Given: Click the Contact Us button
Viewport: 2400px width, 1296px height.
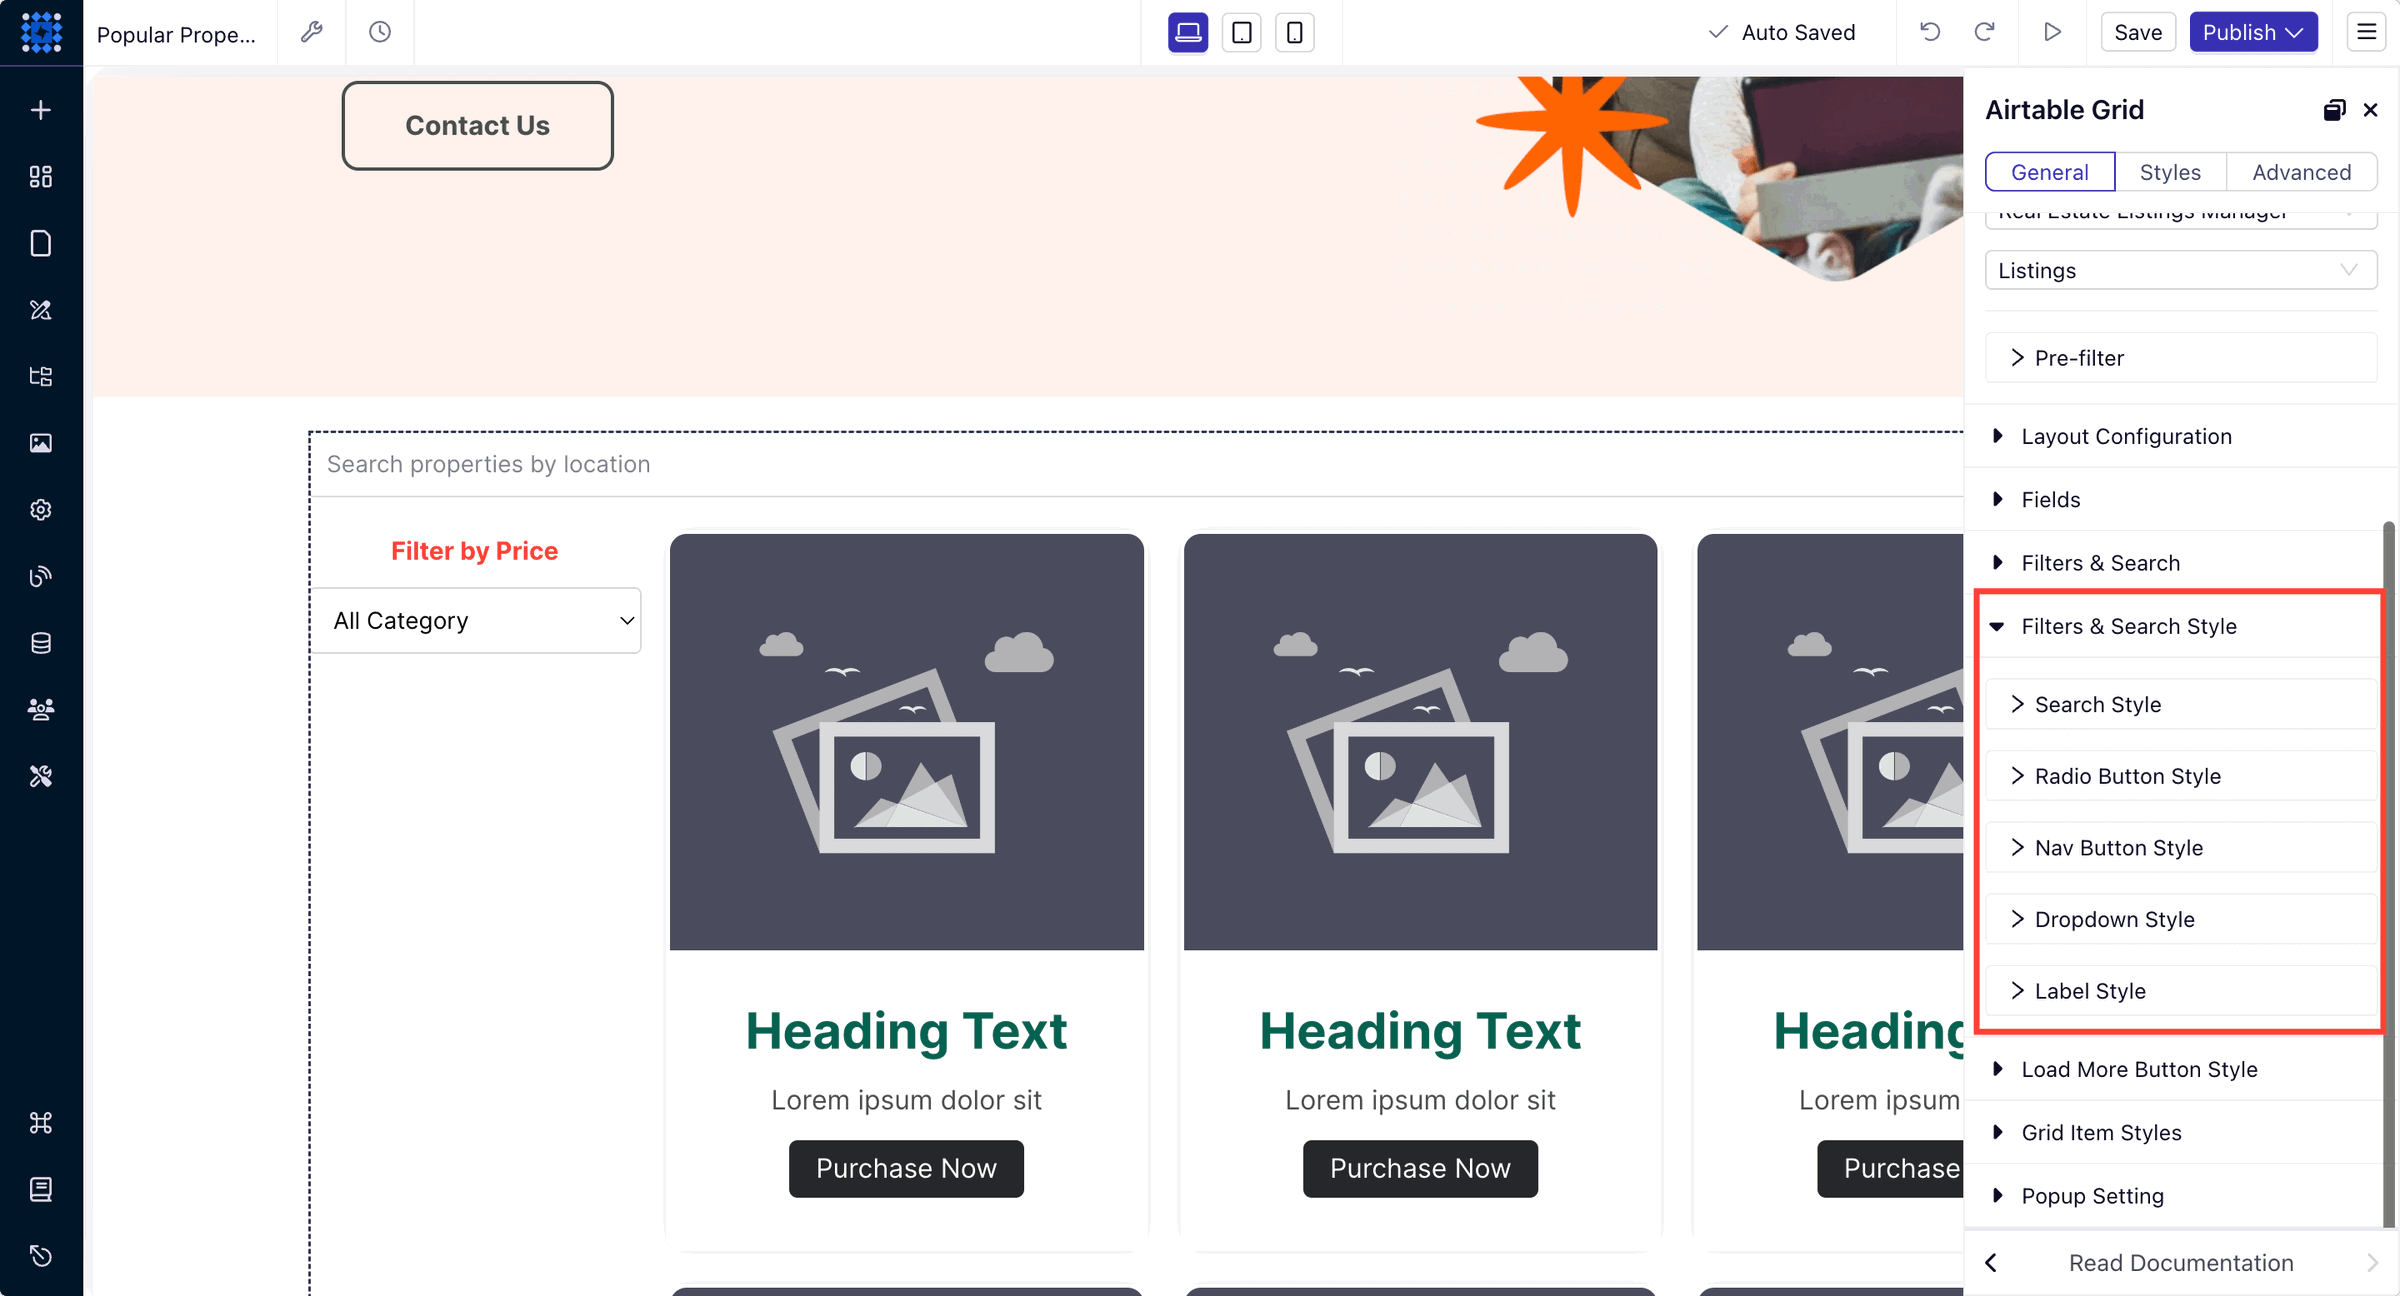Looking at the screenshot, I should [477, 124].
